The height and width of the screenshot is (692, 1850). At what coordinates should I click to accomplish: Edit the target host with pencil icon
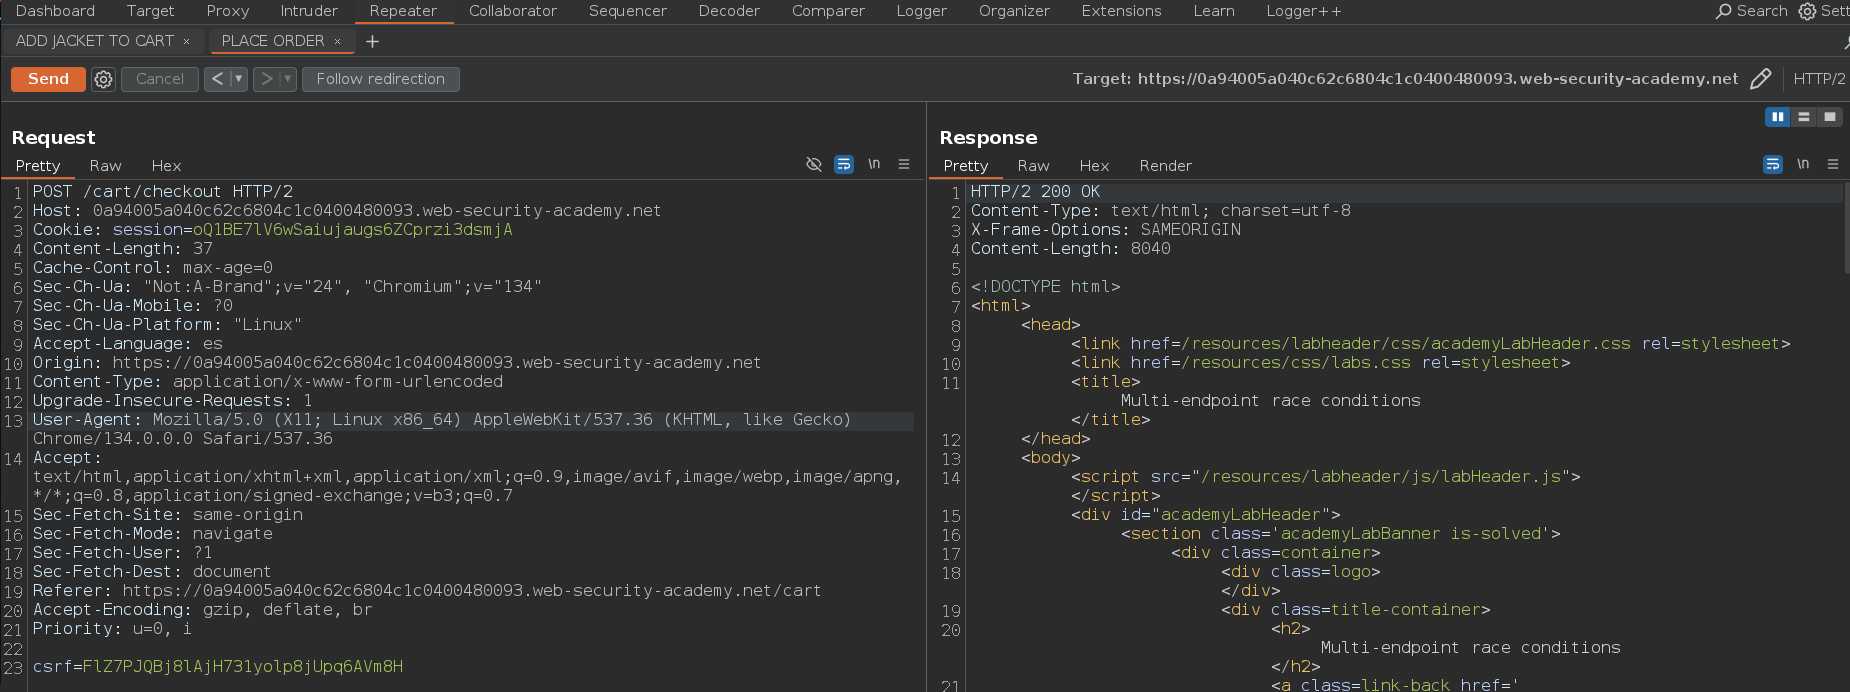[x=1761, y=79]
